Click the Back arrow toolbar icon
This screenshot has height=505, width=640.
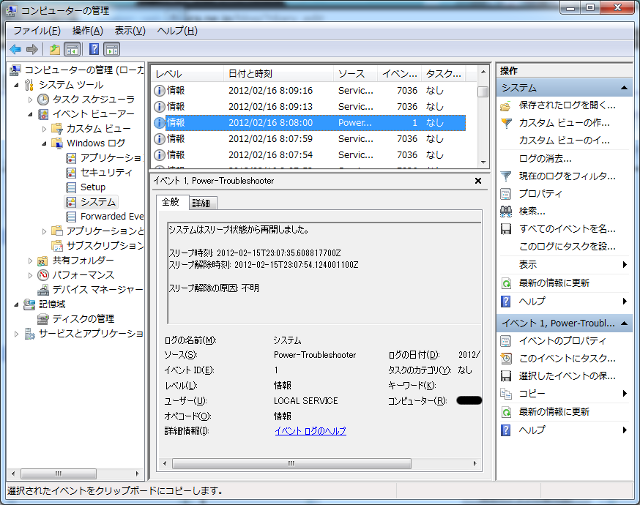coord(15,49)
